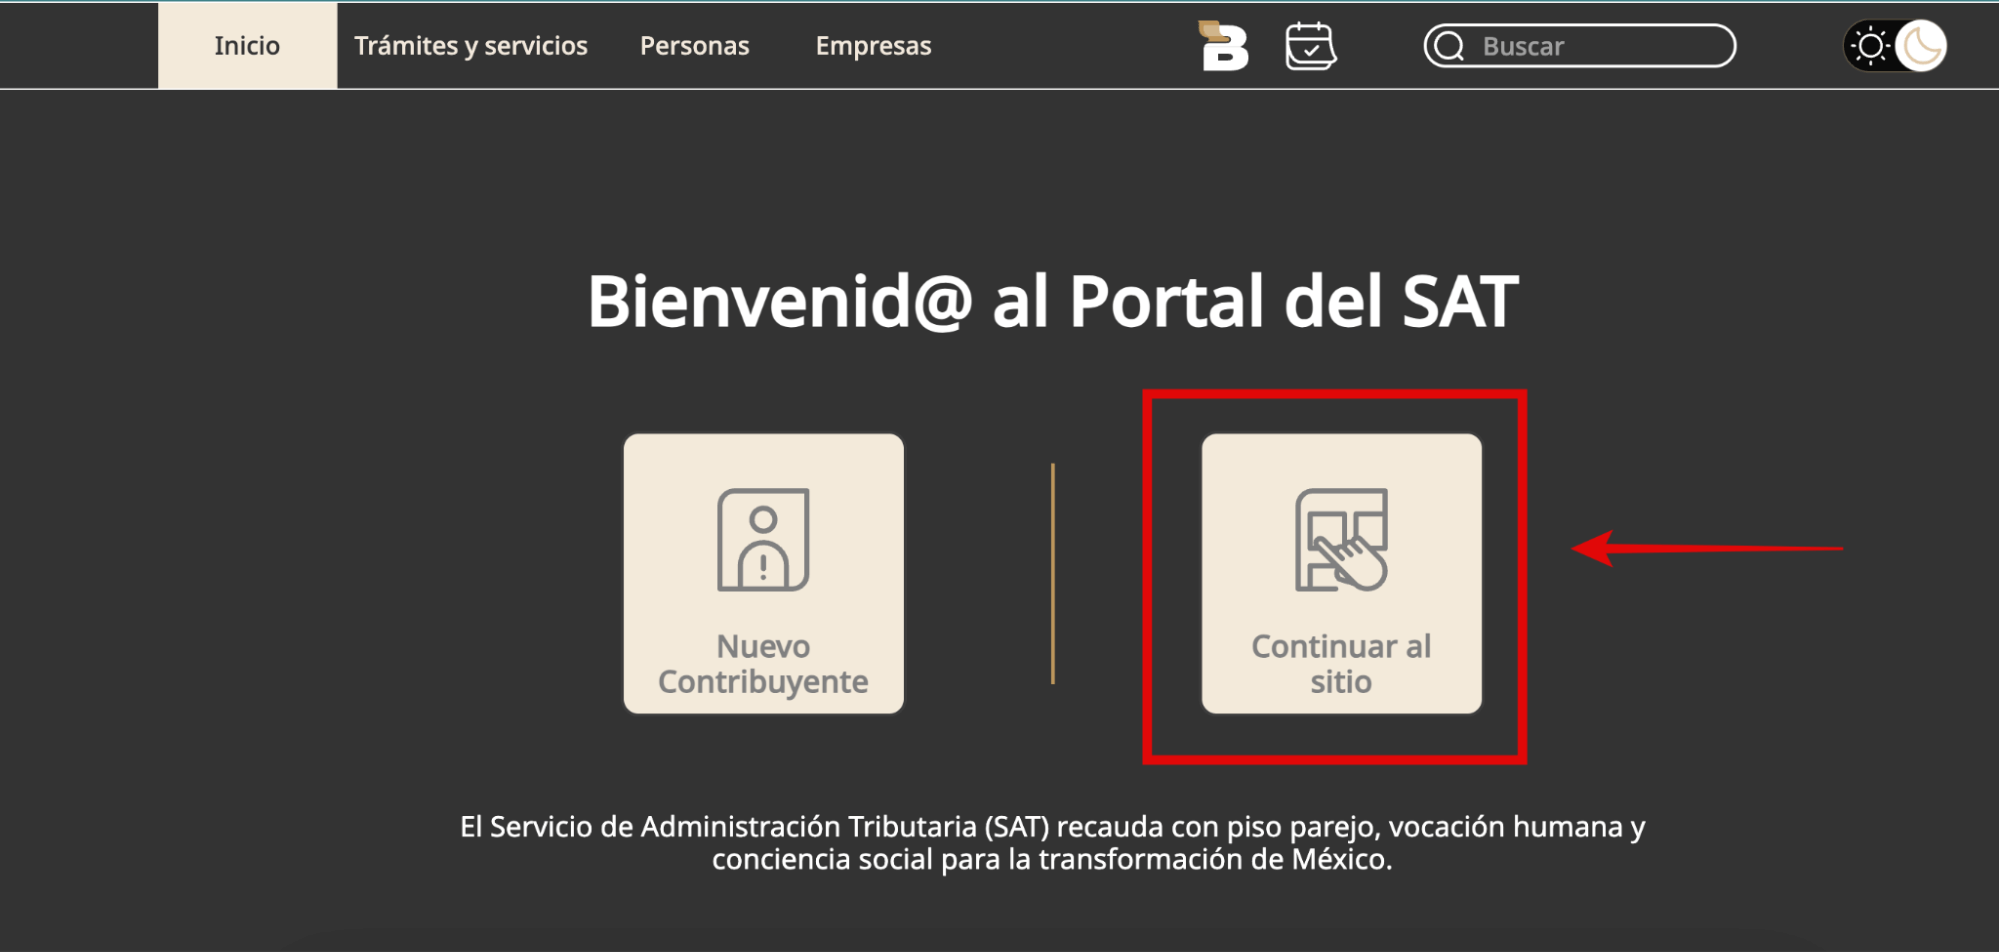The height and width of the screenshot is (952, 1999).
Task: Click the SAT "B" logo icon
Action: point(1222,45)
